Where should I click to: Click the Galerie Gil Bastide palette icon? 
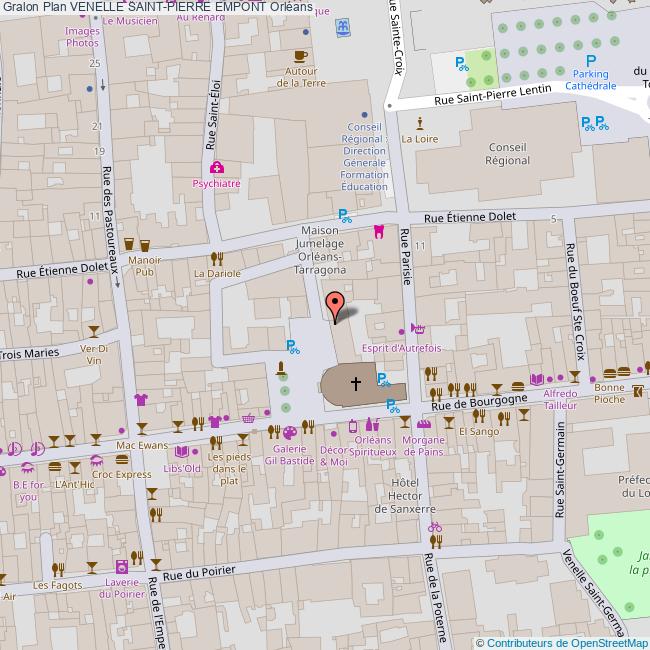(x=288, y=432)
